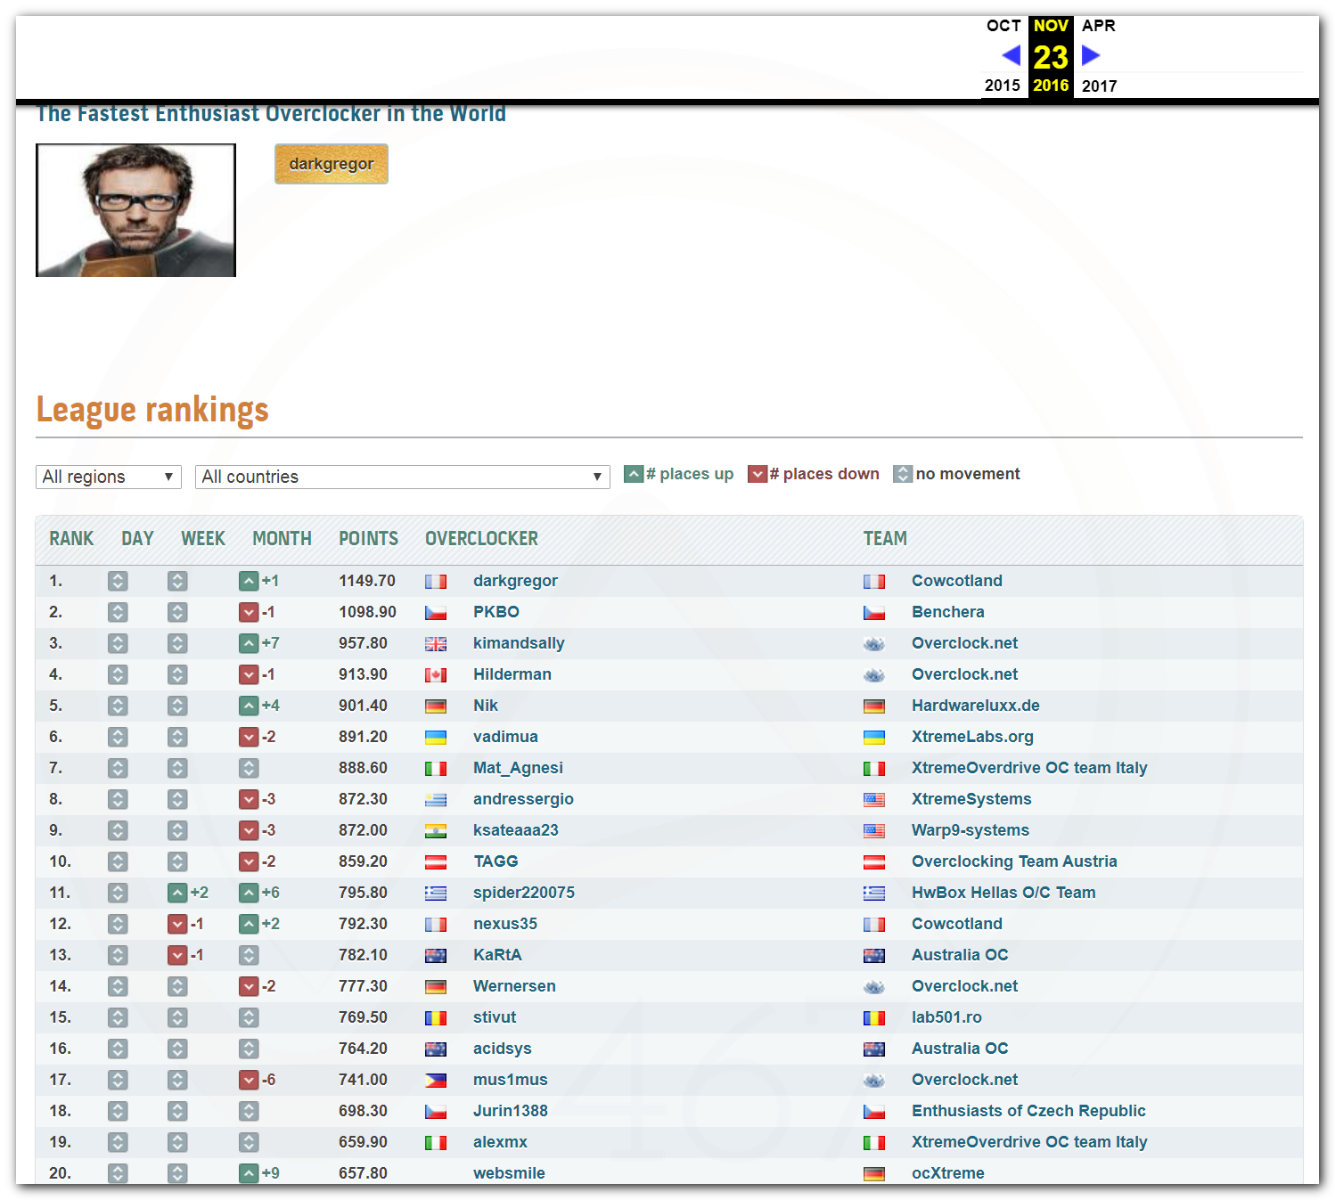Select the 2017 capture year
Viewport: 1335px width, 1200px height.
coord(1099,86)
